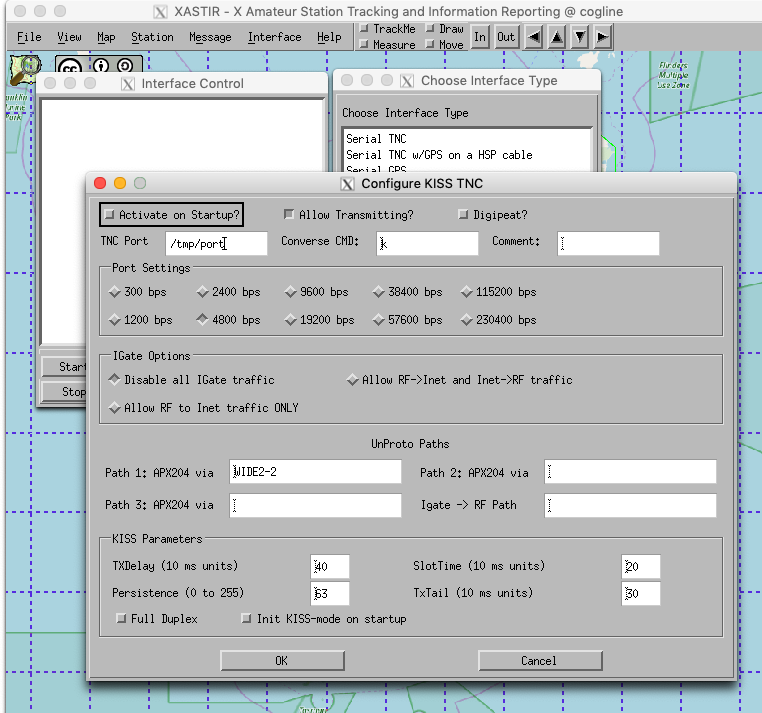This screenshot has width=762, height=713.
Task: Open the Help menu
Action: point(329,37)
